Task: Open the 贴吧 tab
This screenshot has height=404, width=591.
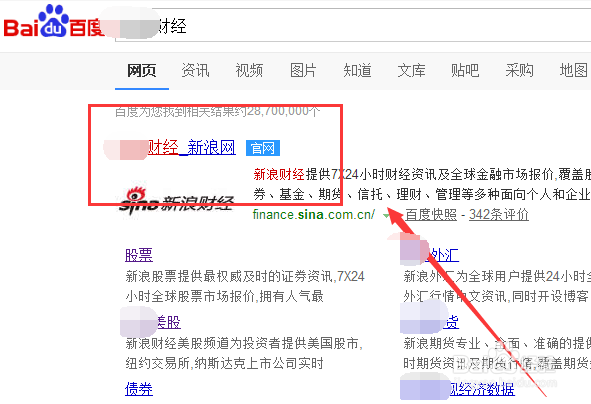Action: [x=465, y=70]
